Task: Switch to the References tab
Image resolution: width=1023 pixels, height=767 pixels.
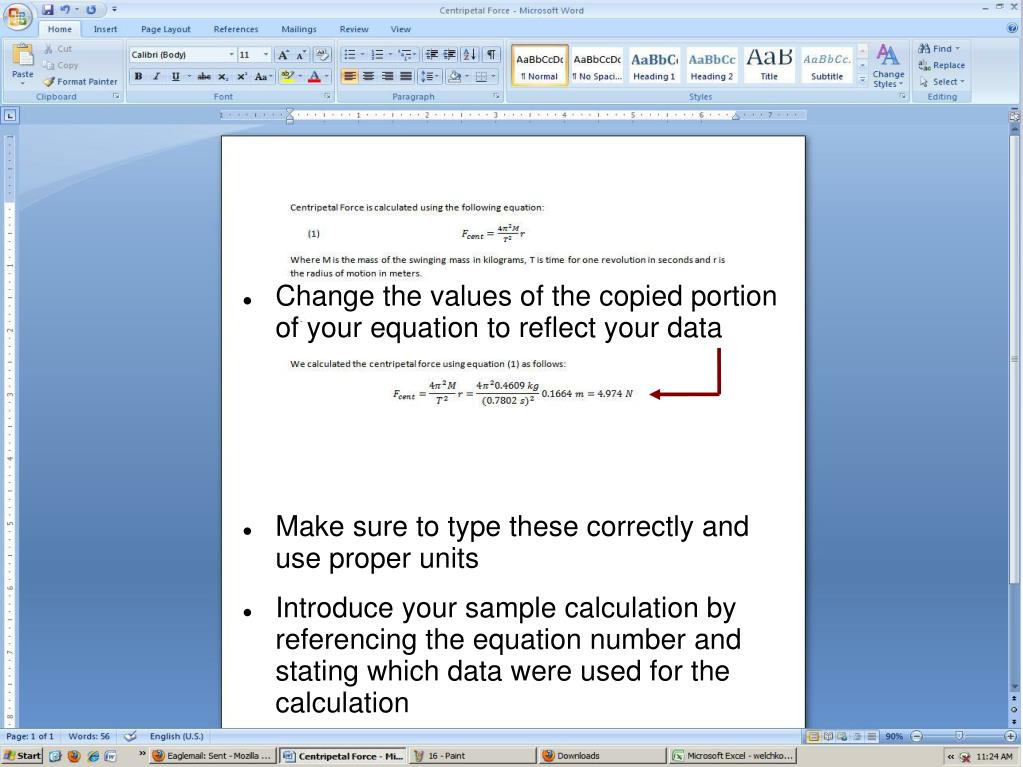Action: click(236, 29)
